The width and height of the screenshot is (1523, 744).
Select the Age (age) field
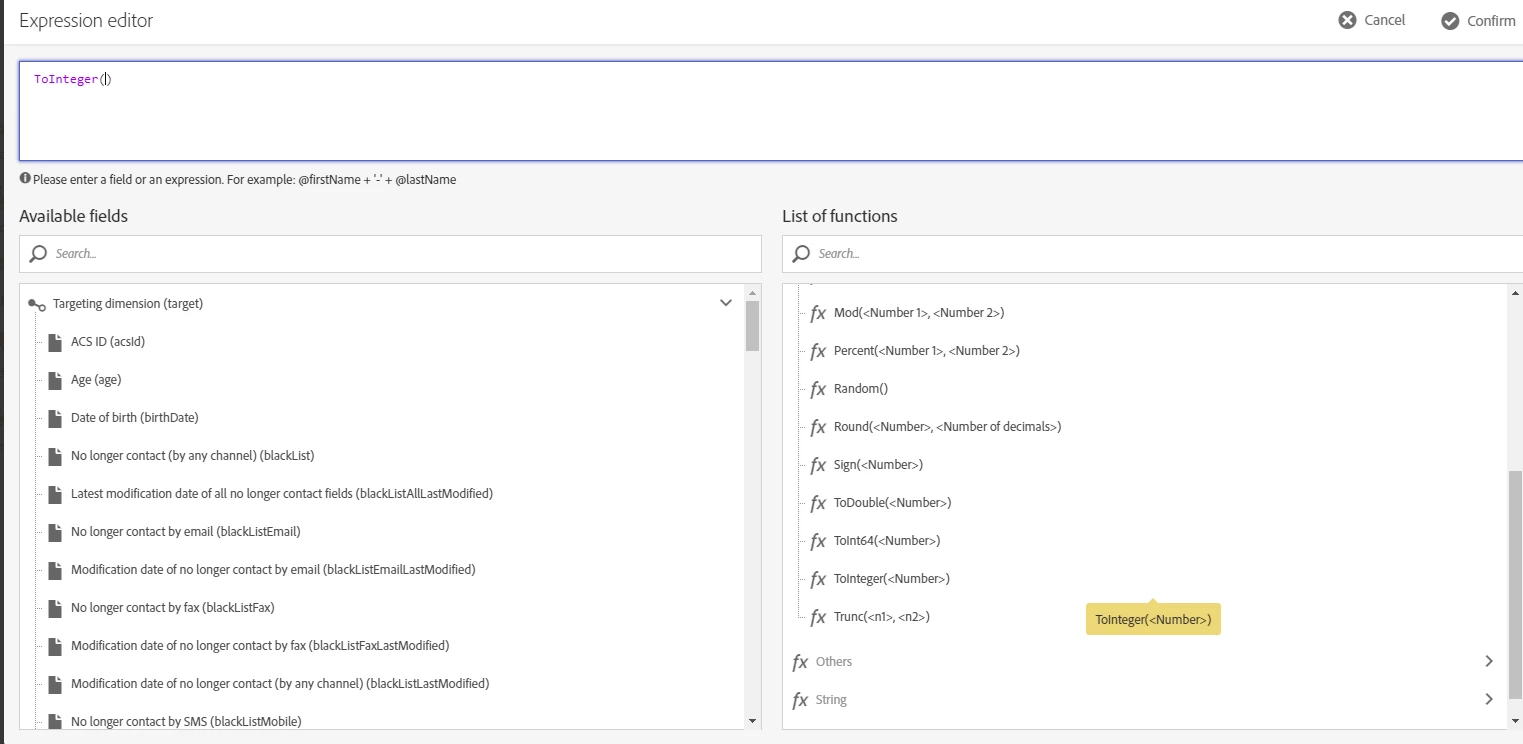[96, 380]
